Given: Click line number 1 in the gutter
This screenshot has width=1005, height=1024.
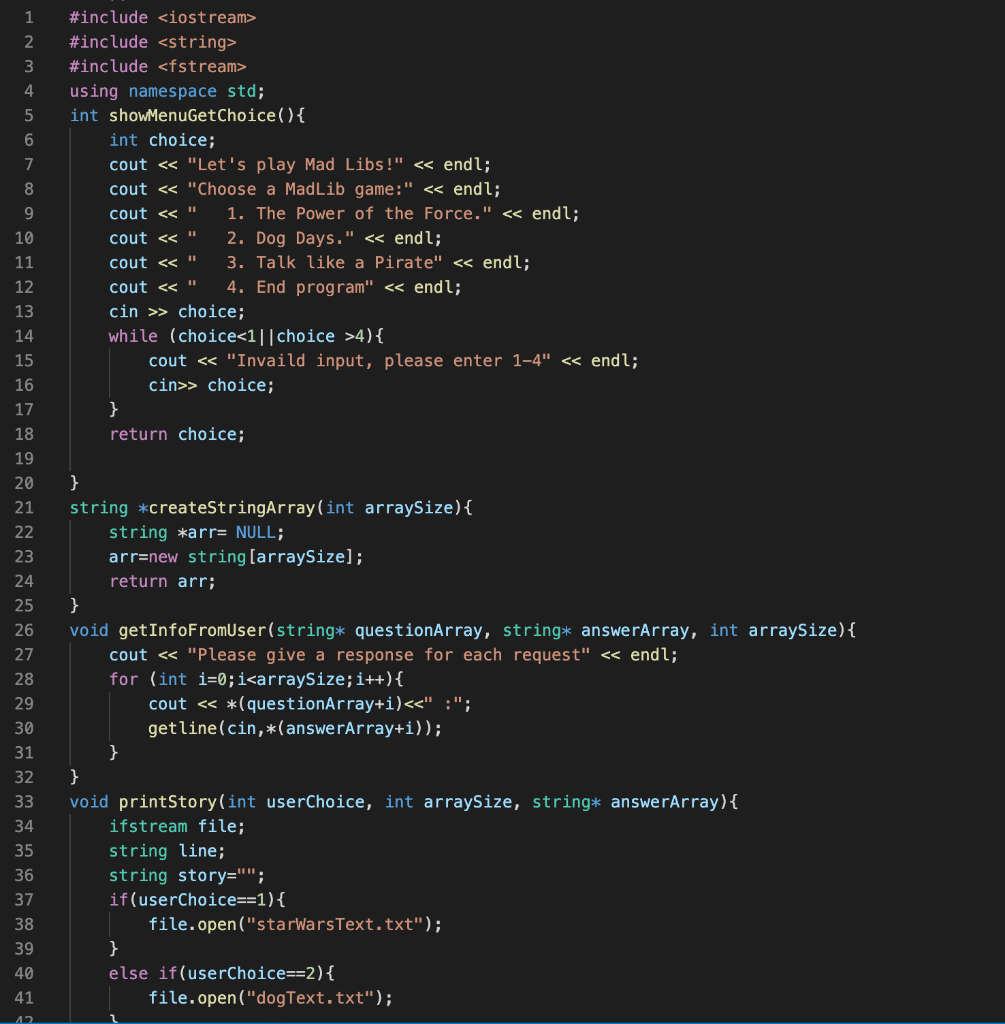Looking at the screenshot, I should (x=29, y=18).
